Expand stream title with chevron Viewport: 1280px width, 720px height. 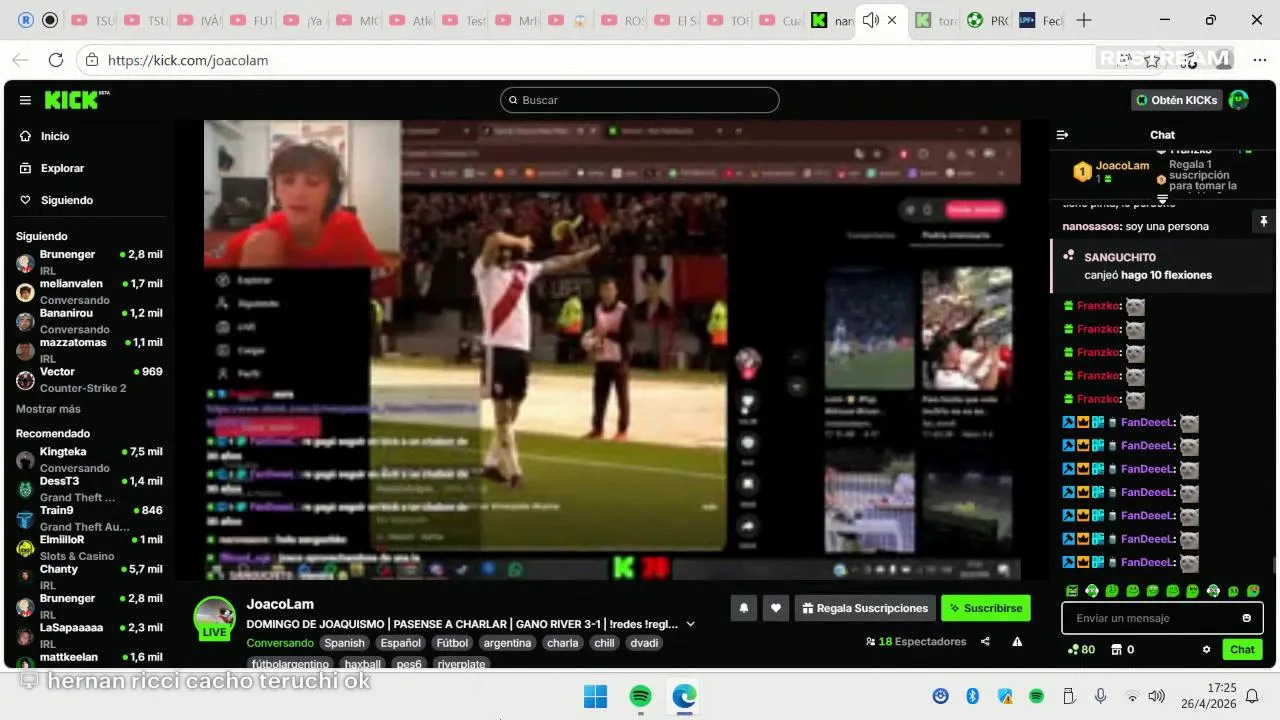[690, 624]
